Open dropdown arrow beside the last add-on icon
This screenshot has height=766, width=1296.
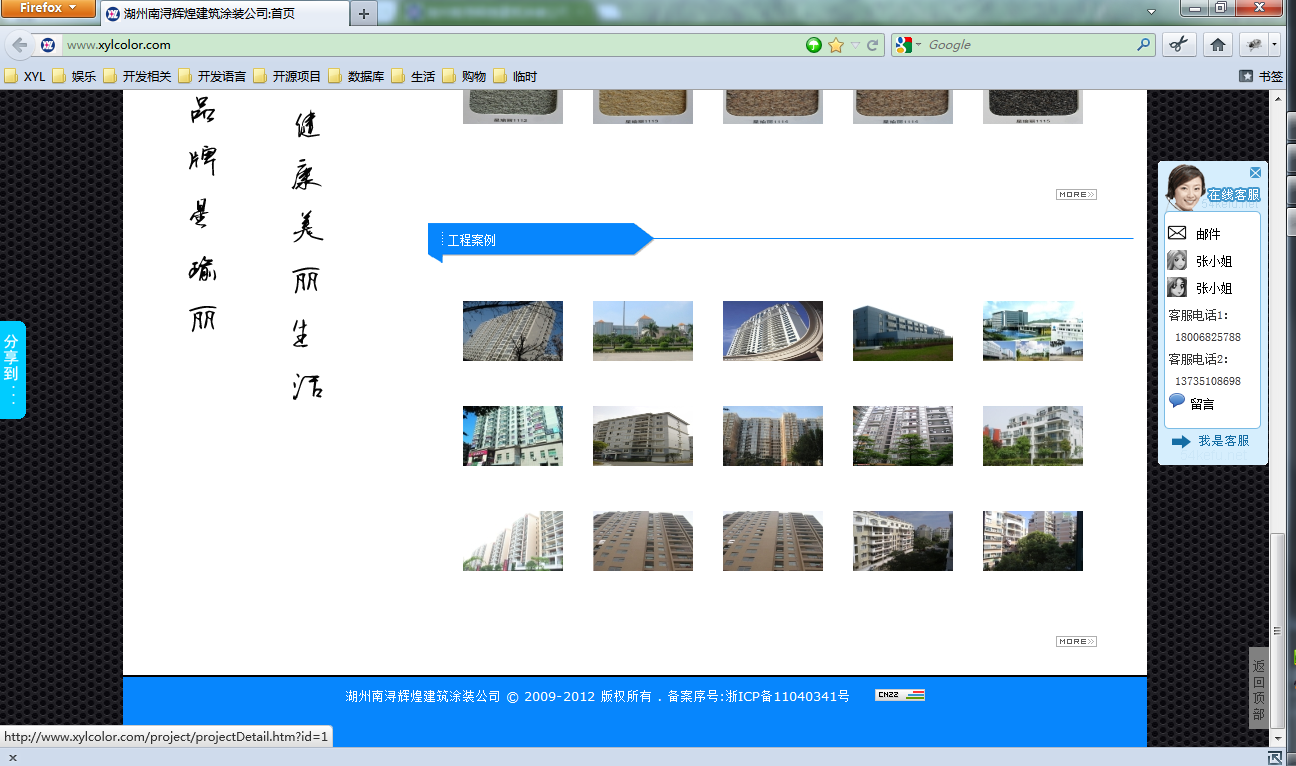pyautogui.click(x=1275, y=45)
